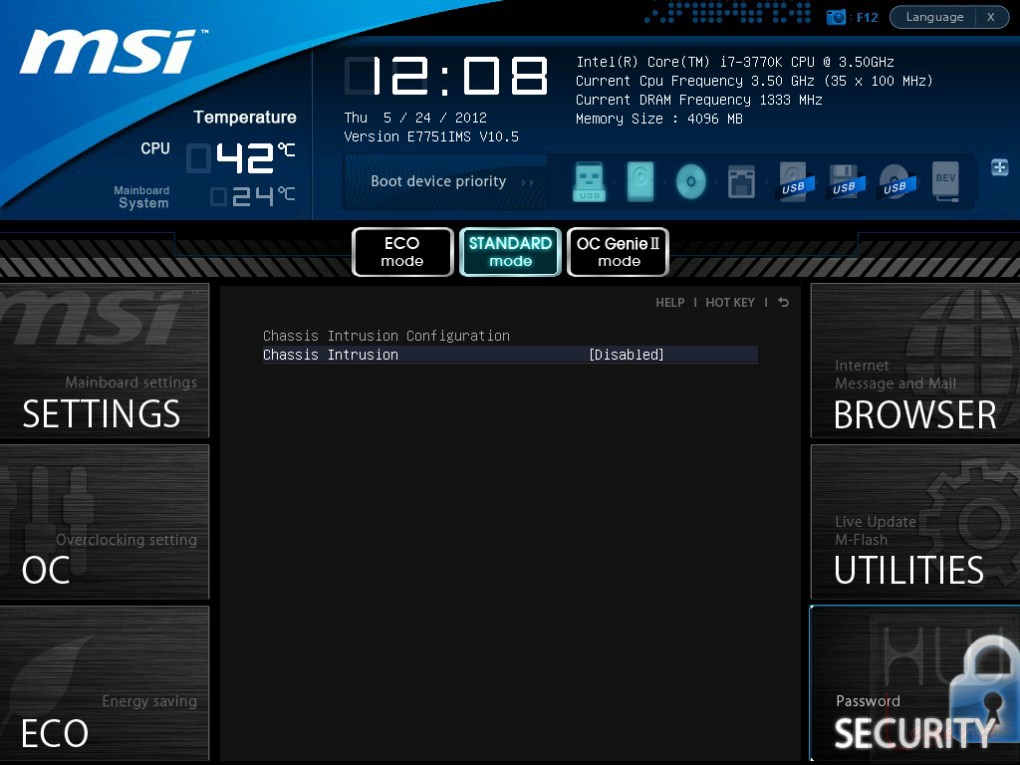Open the ECO energy saving section
The image size is (1020, 765).
pos(104,683)
